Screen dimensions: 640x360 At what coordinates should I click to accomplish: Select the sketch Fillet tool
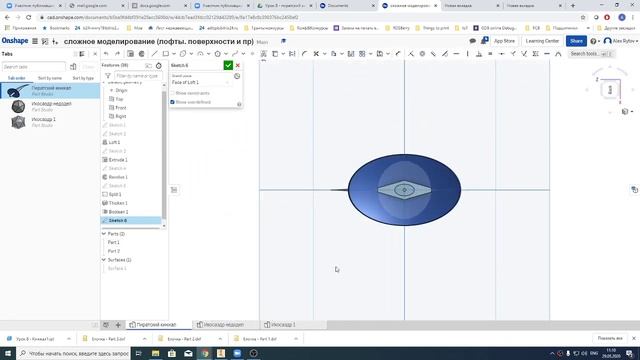[x=304, y=54]
